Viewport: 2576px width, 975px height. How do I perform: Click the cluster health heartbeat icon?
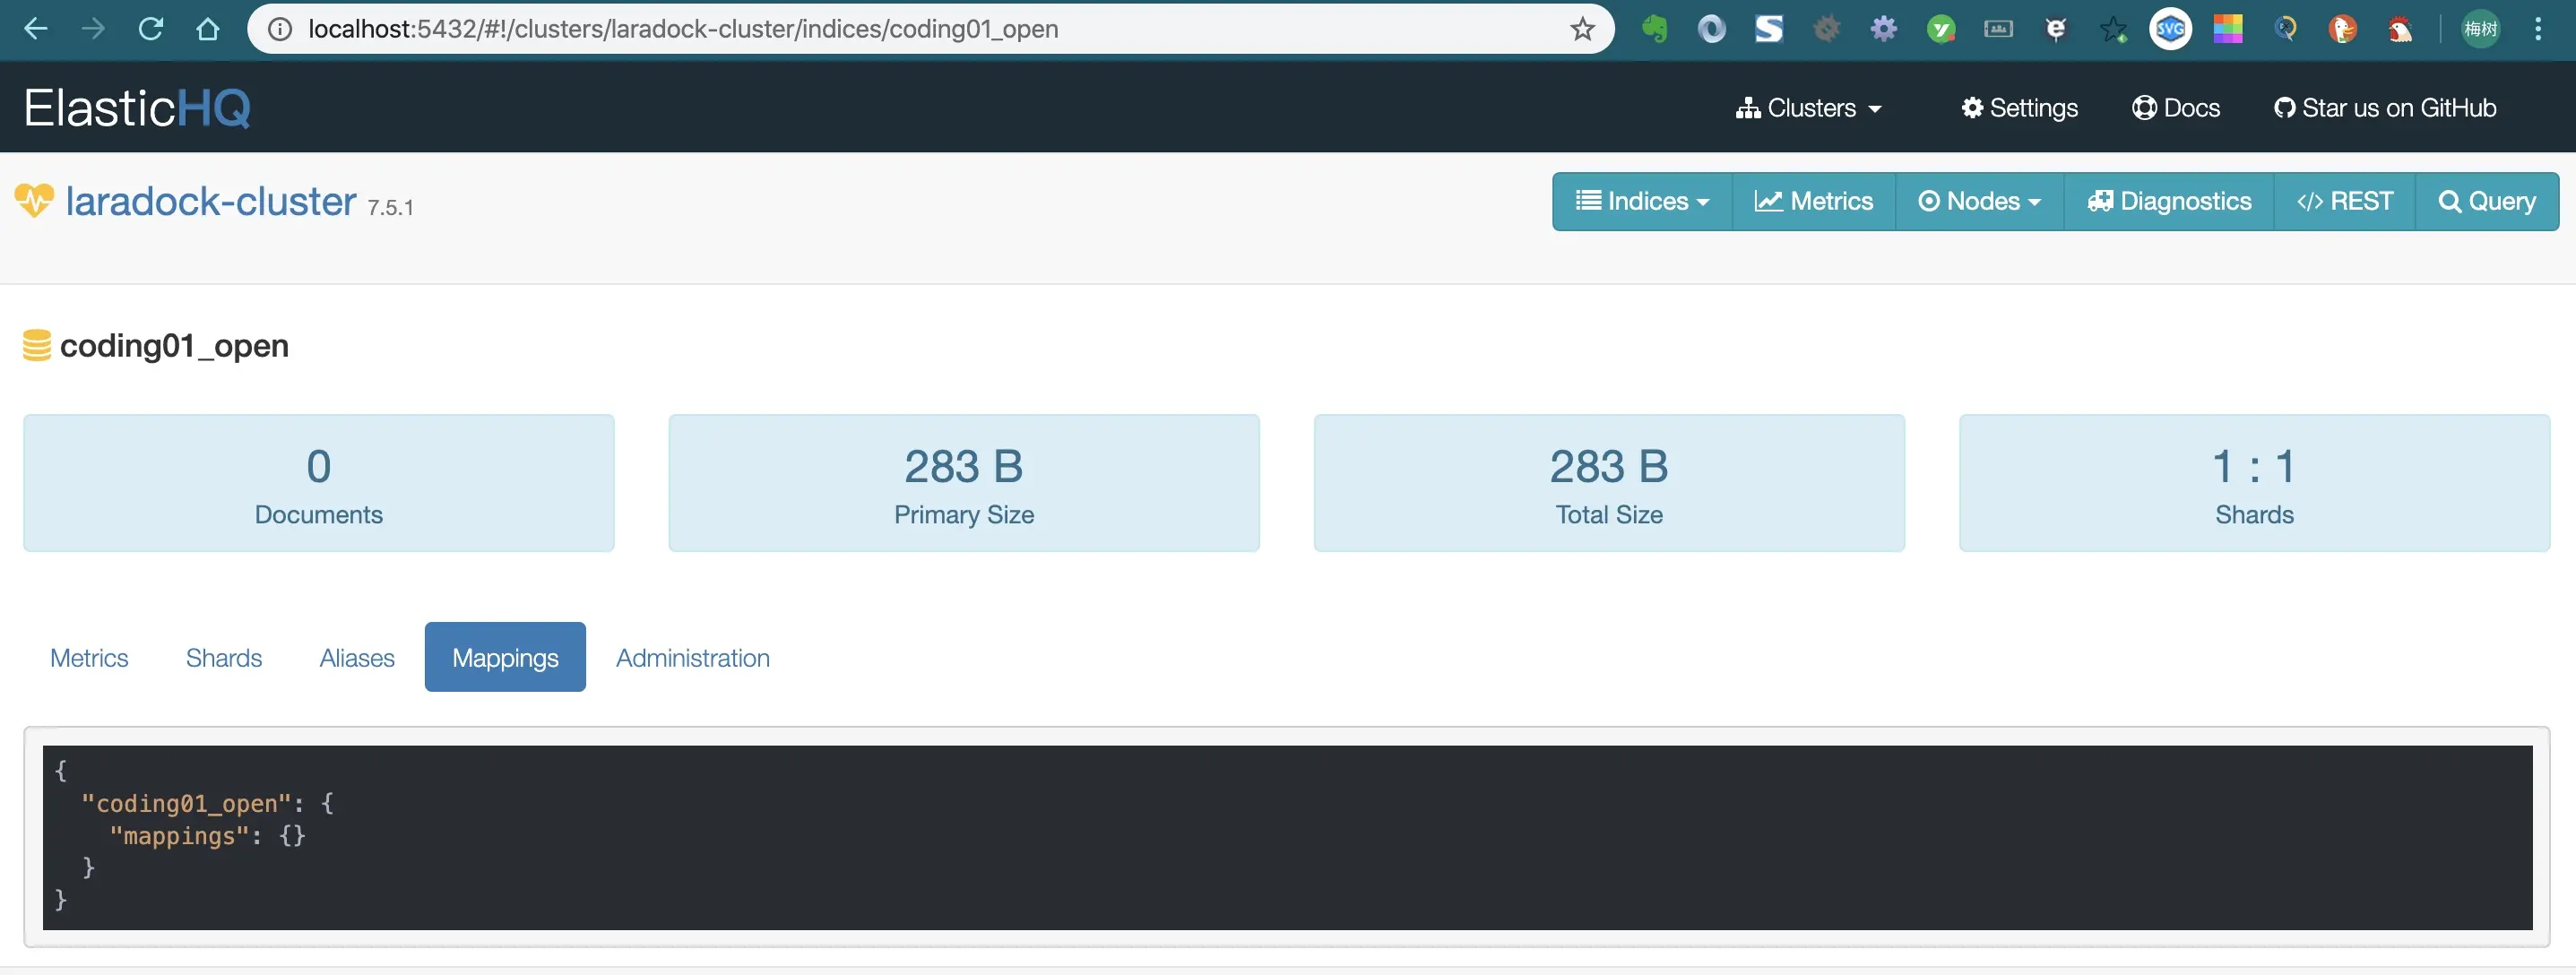point(34,201)
